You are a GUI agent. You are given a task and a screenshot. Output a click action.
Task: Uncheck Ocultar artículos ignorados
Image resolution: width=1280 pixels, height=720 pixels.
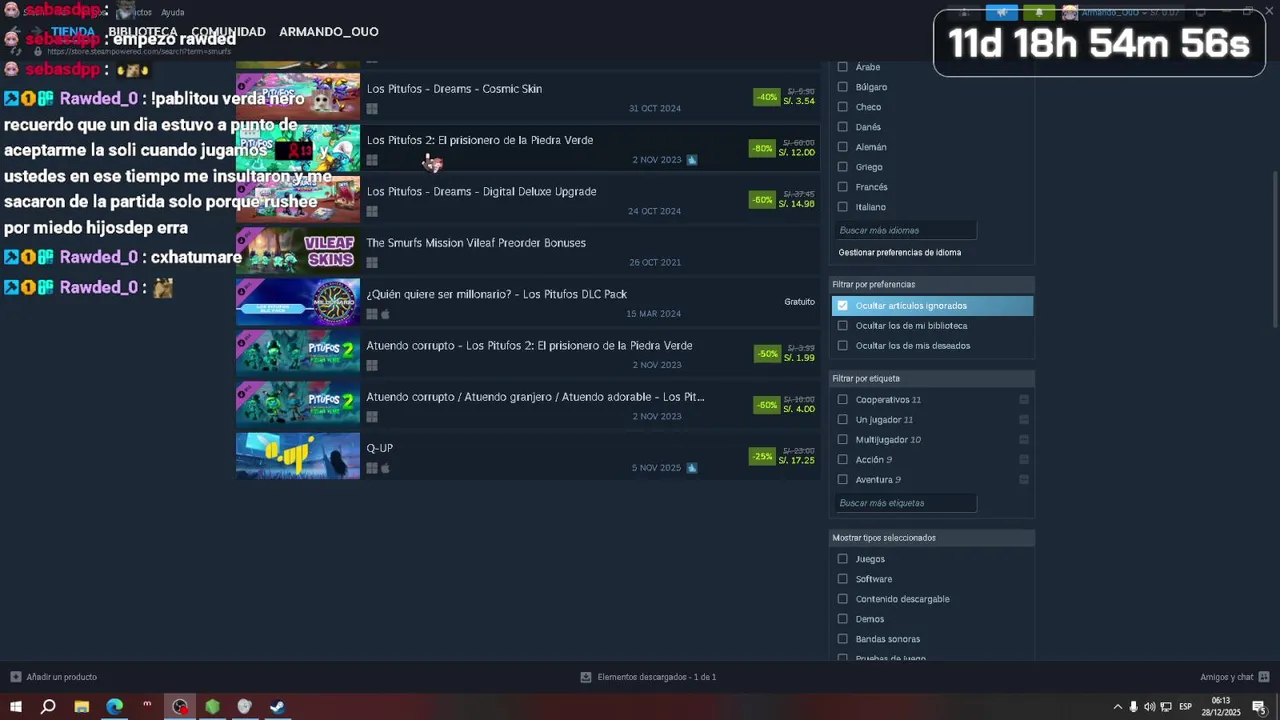click(x=842, y=306)
